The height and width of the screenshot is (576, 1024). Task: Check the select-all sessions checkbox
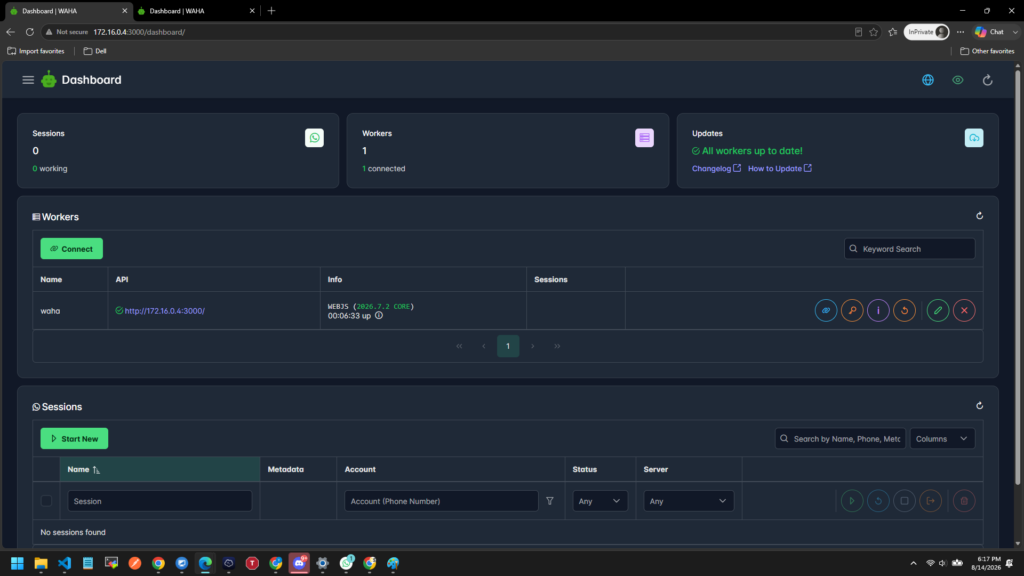pyautogui.click(x=46, y=501)
